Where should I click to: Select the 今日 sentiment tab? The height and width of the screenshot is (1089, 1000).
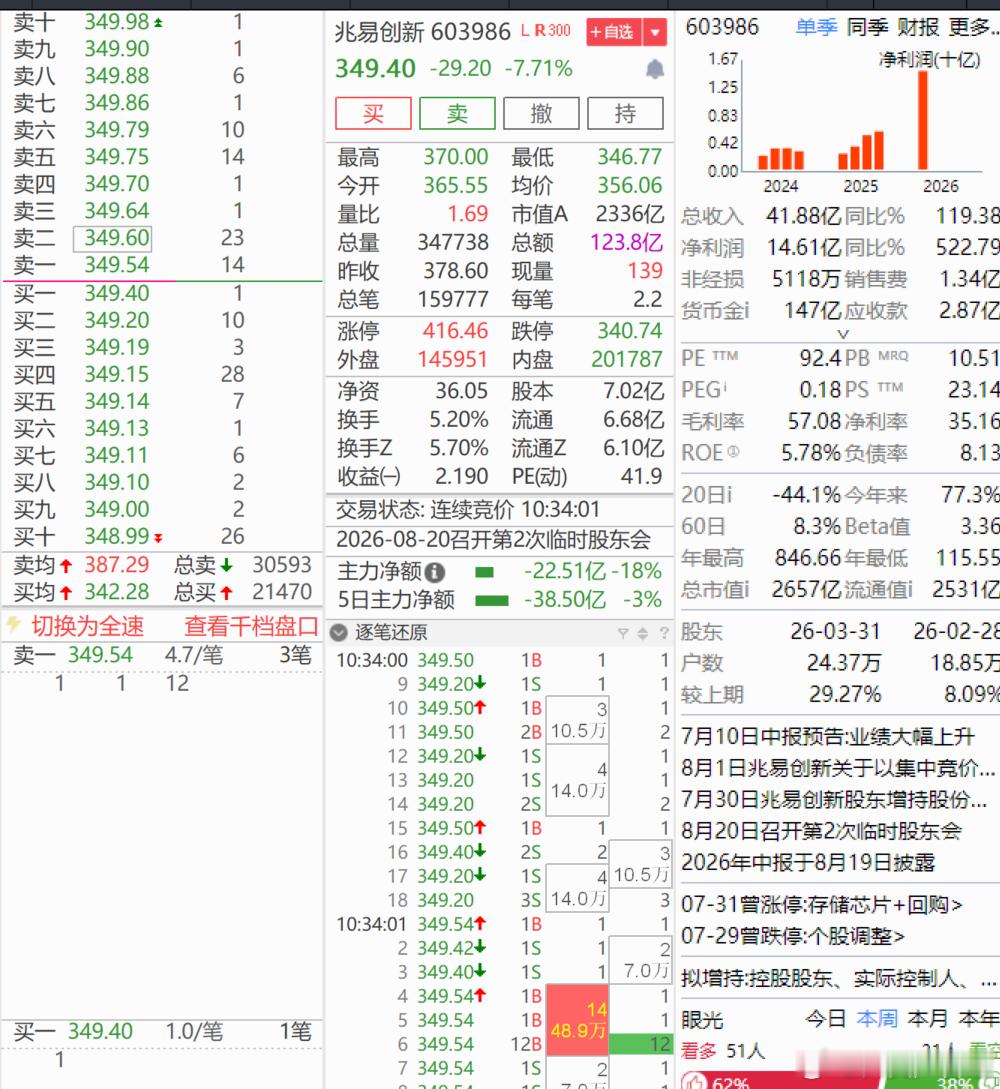tap(825, 1019)
